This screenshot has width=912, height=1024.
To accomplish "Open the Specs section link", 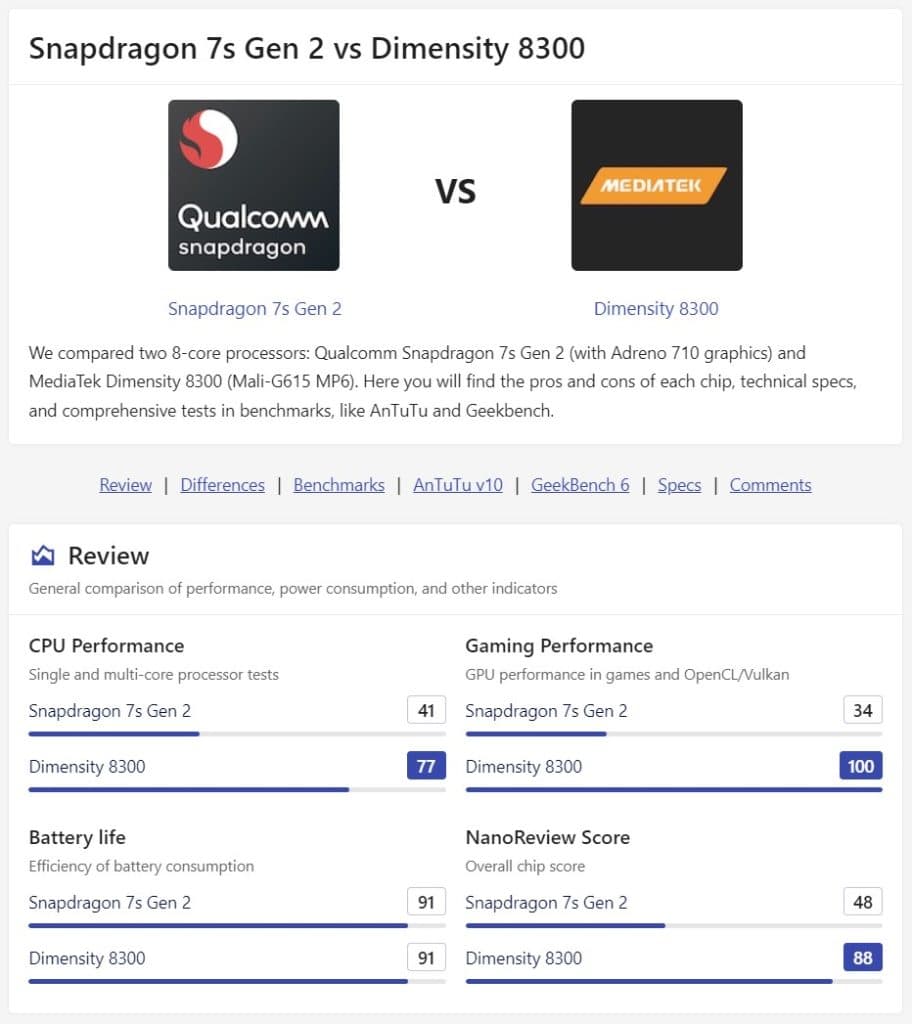I will (x=679, y=485).
